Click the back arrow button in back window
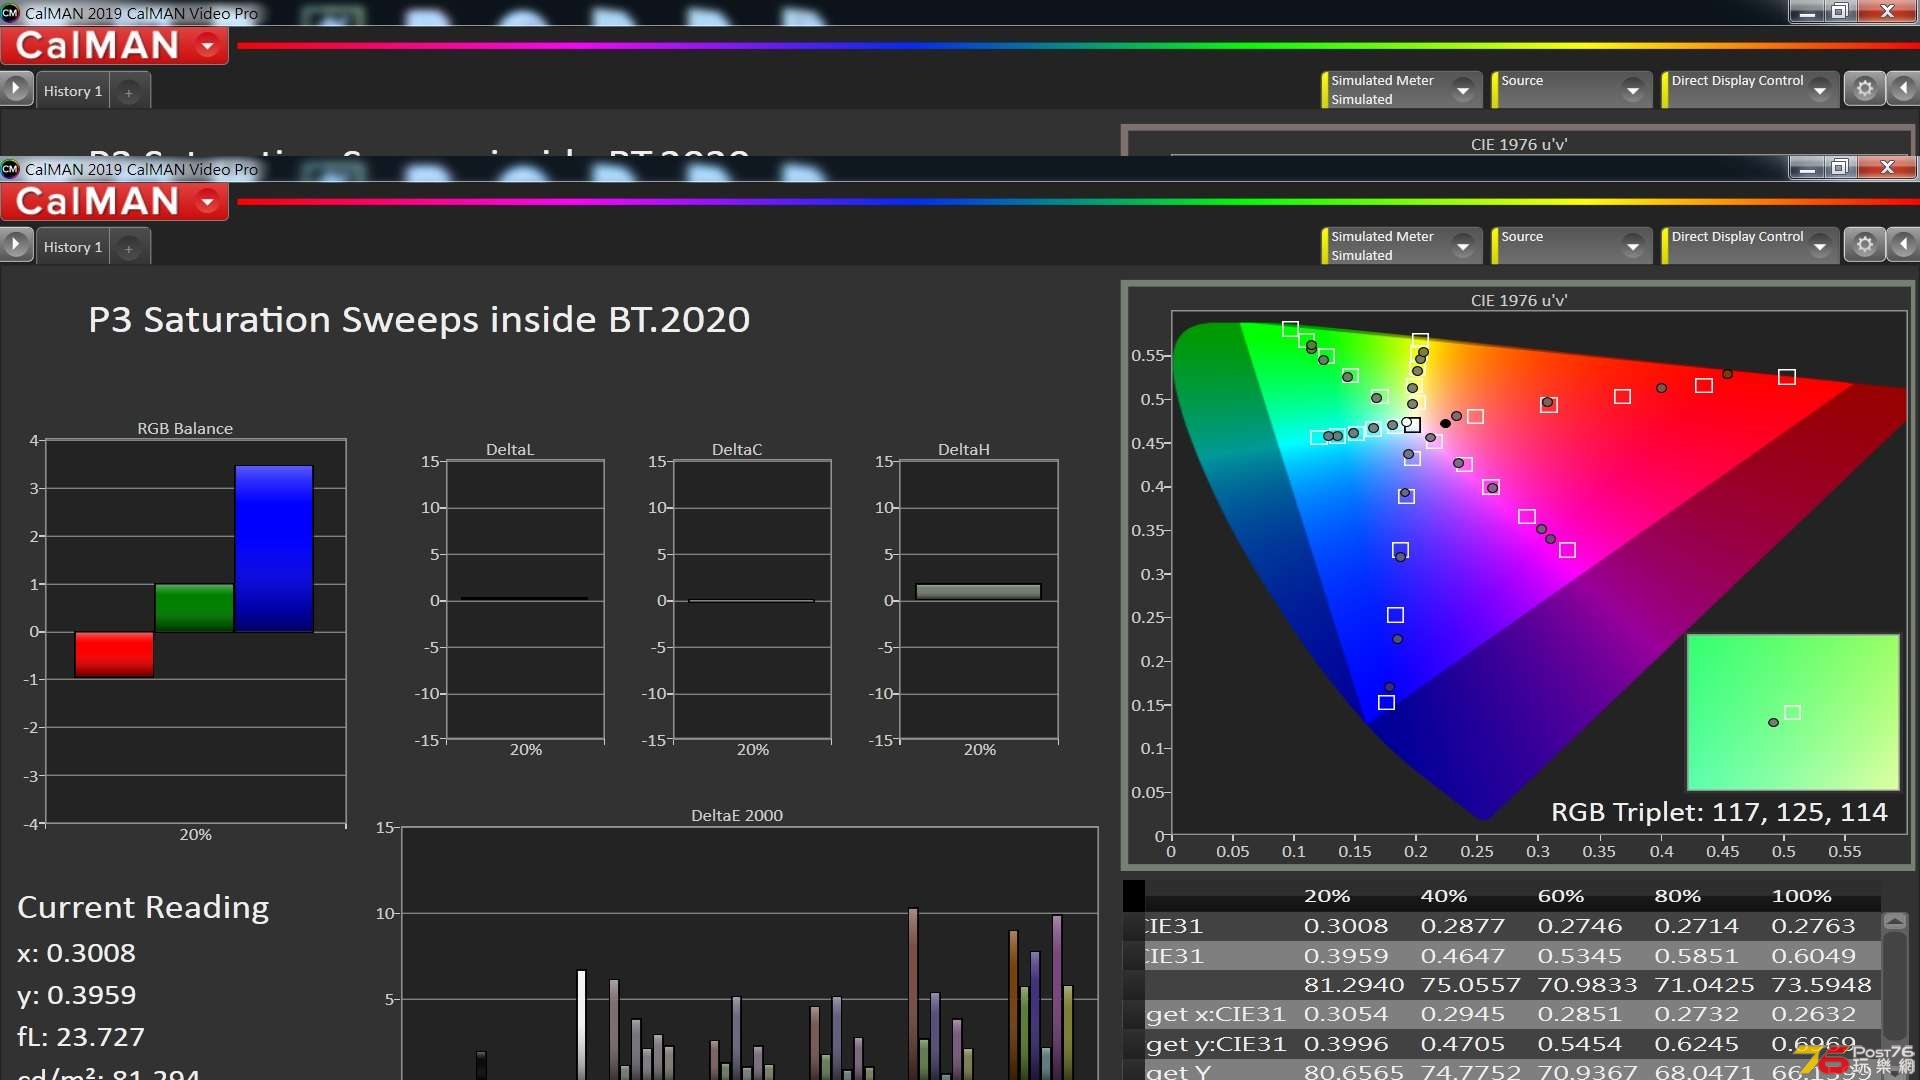Image resolution: width=1920 pixels, height=1080 pixels. tap(1903, 89)
